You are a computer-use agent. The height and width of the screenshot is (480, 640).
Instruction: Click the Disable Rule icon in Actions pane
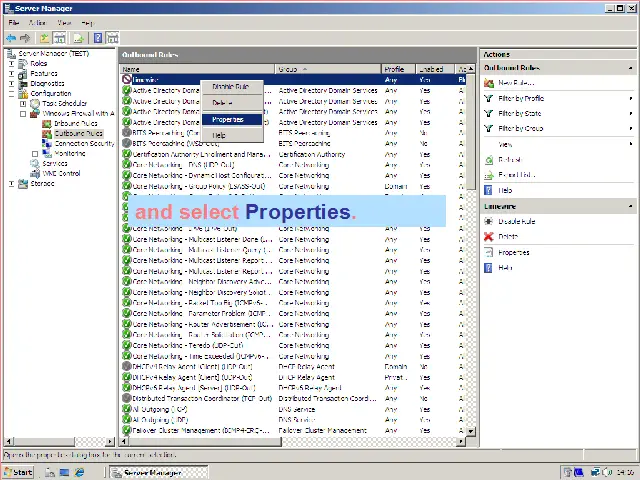click(x=489, y=221)
